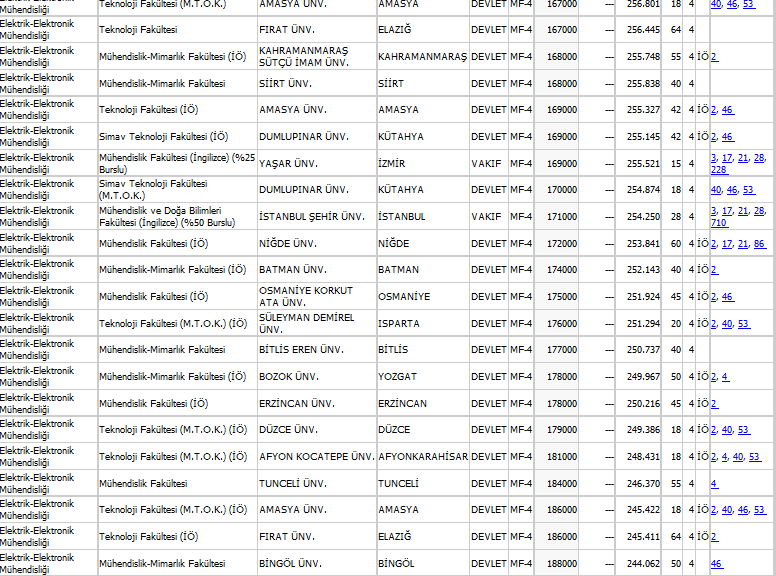The width and height of the screenshot is (776, 576).
Task: Open footnote link 46 in Bingöl Ünv. row
Action: 716,563
